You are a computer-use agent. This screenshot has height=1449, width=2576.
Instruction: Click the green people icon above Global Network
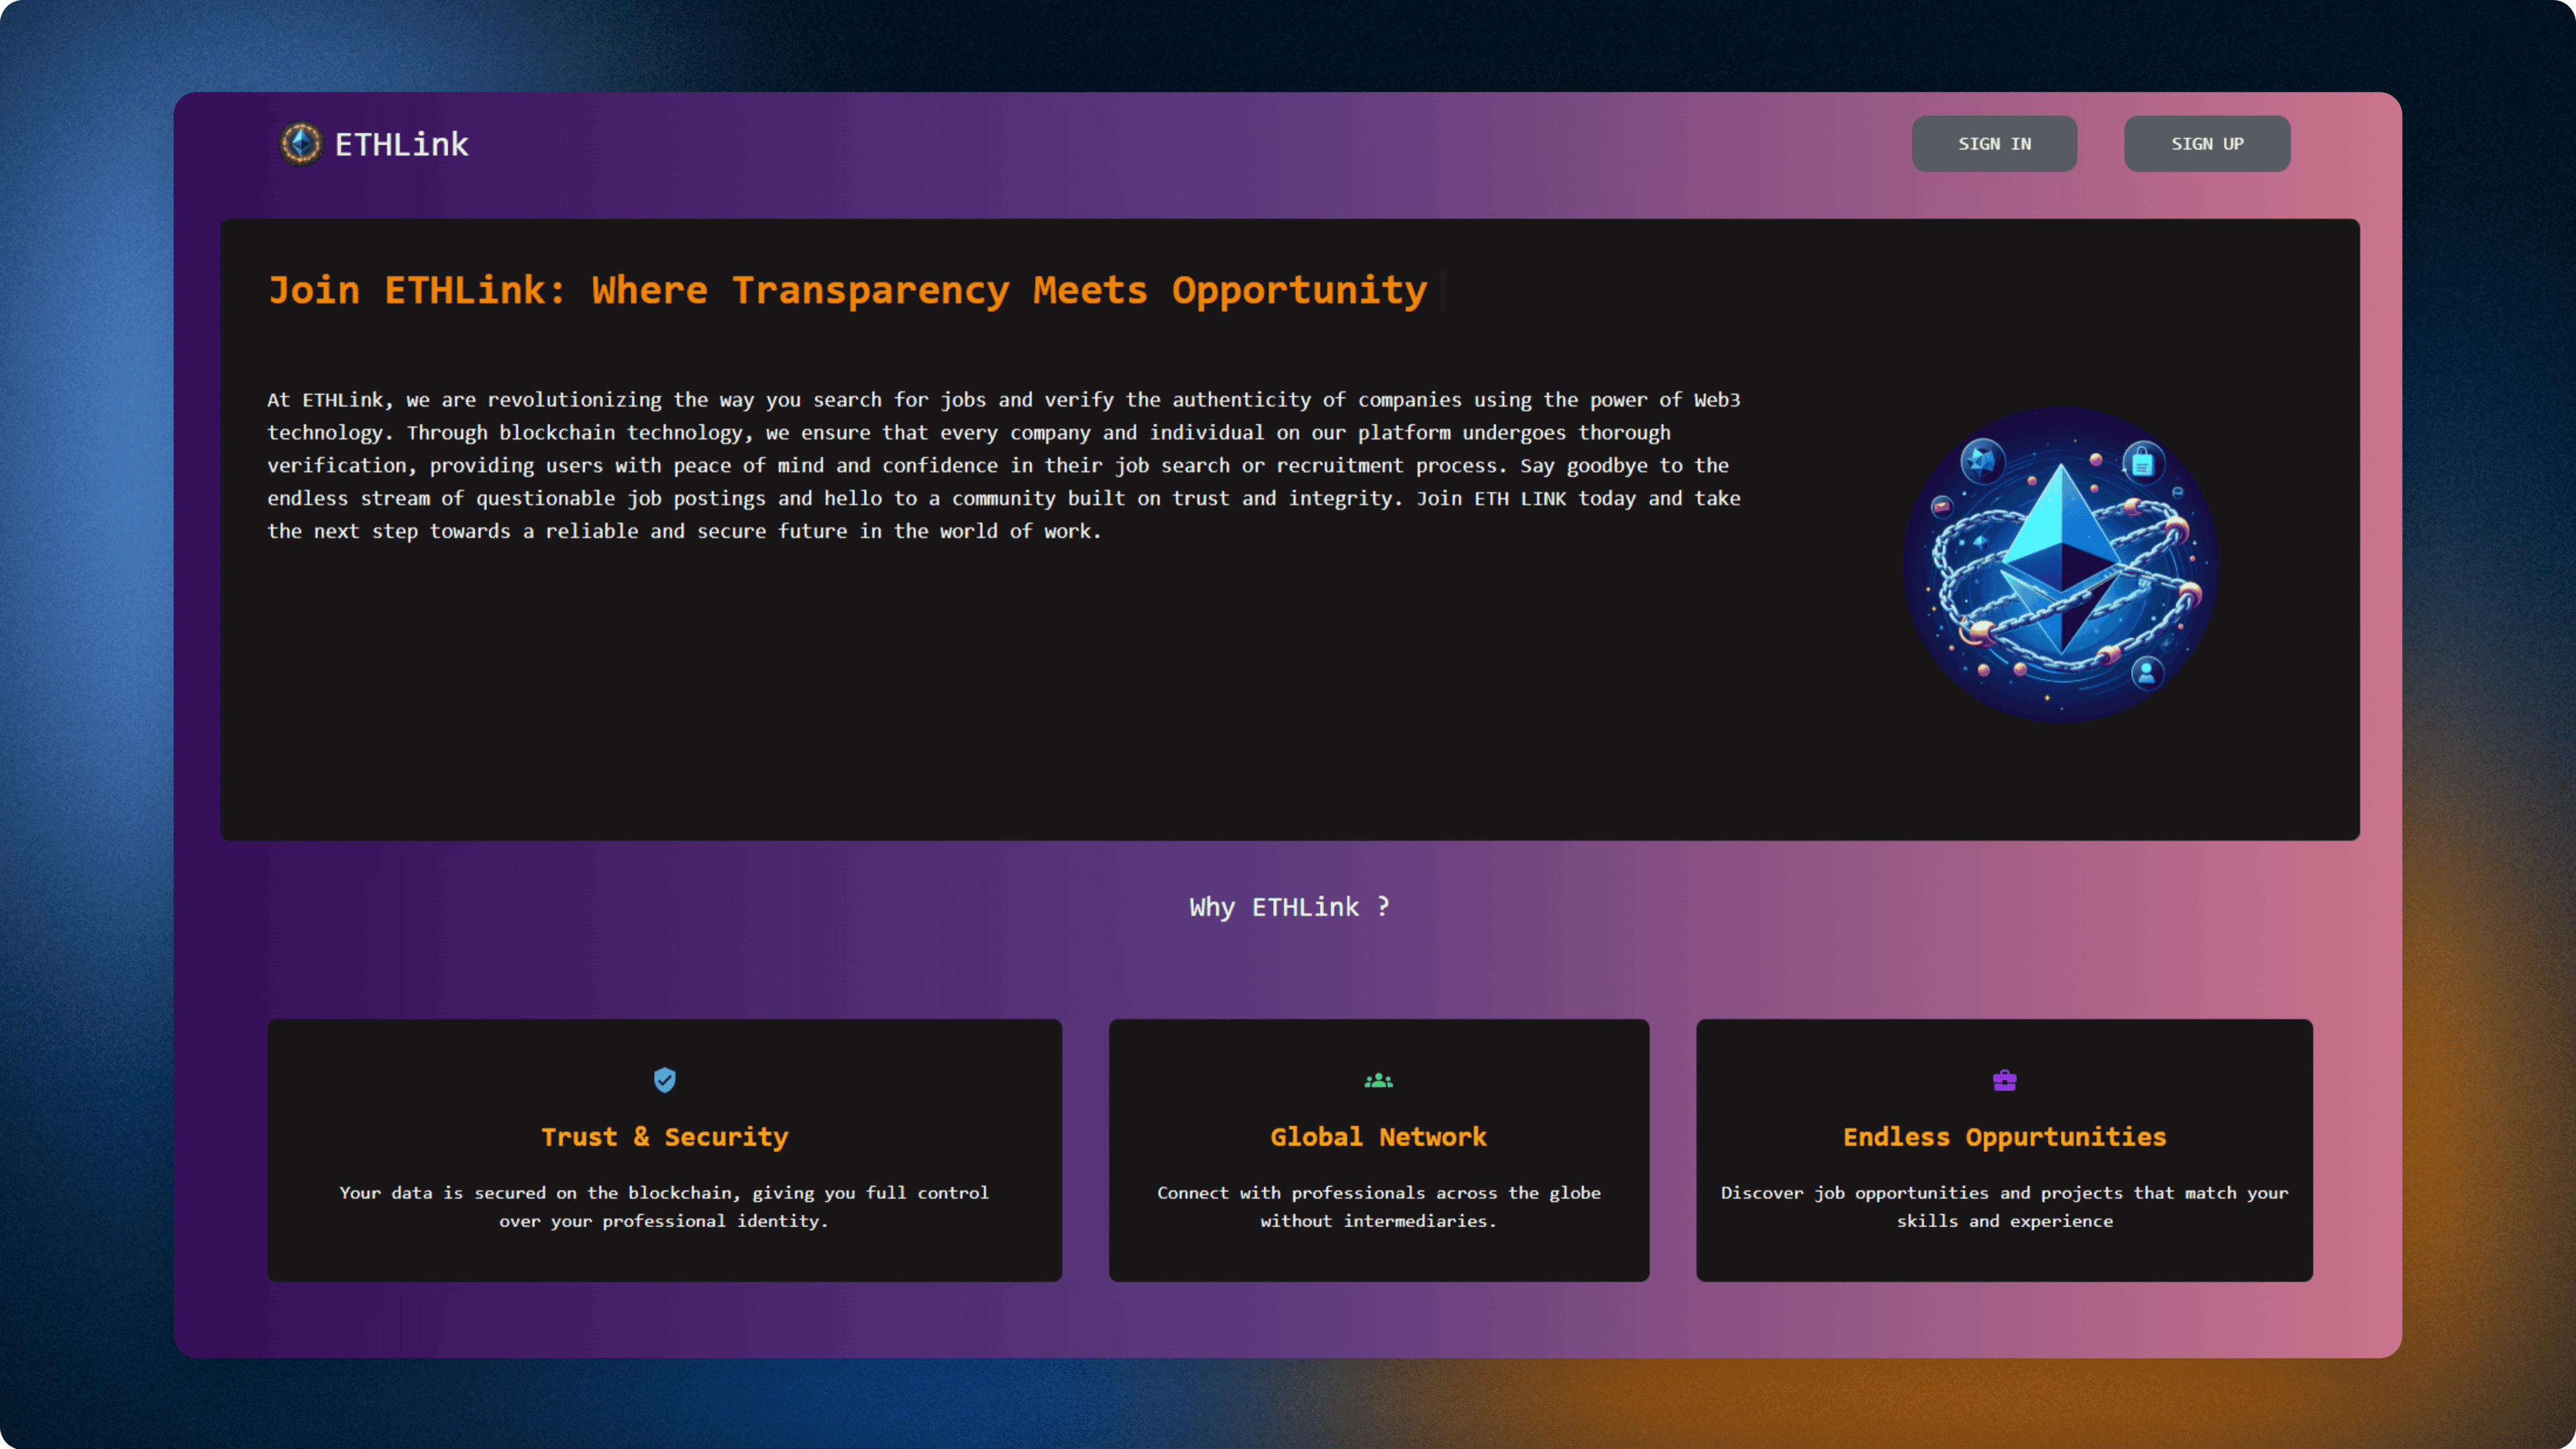tap(1378, 1079)
